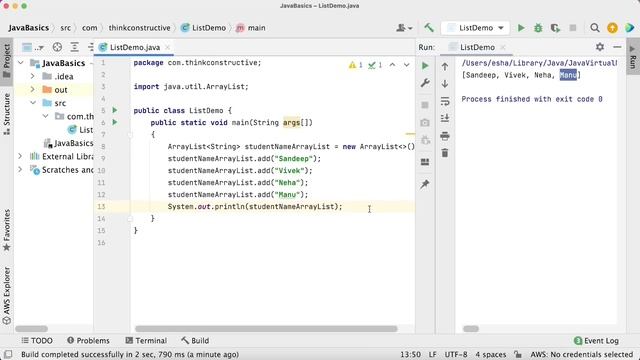Open the Build tool window

tap(195, 340)
